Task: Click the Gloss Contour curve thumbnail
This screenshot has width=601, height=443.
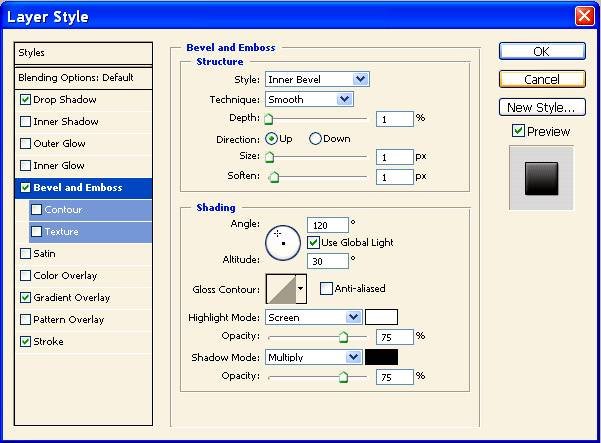Action: click(281, 290)
